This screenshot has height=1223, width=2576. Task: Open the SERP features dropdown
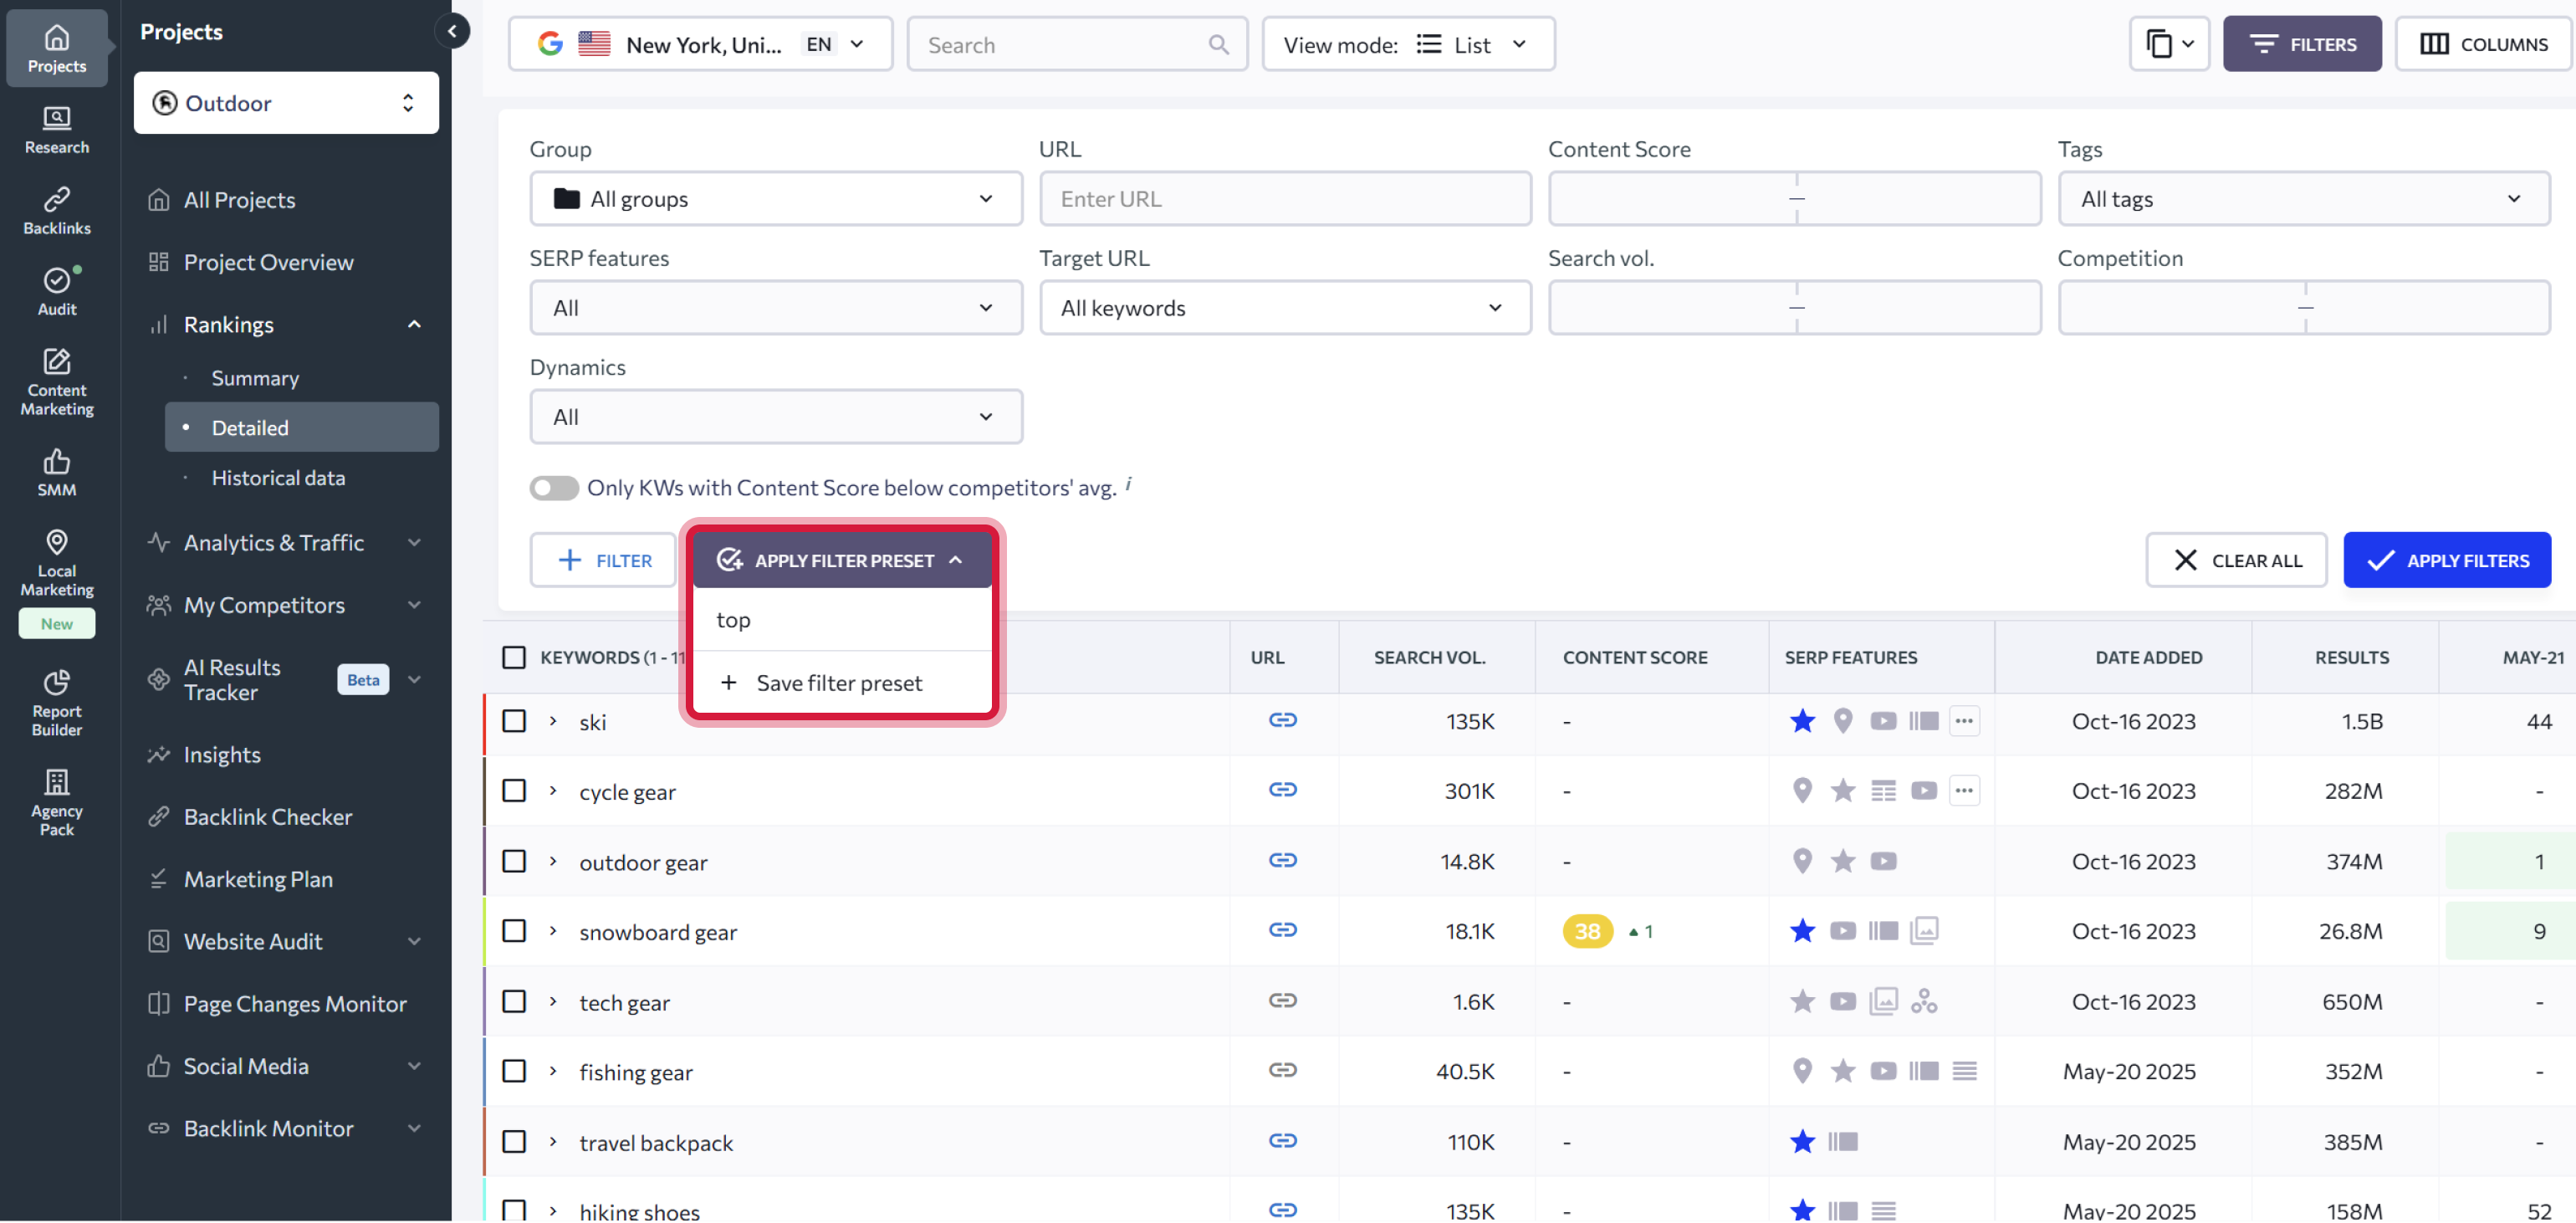pyautogui.click(x=776, y=308)
